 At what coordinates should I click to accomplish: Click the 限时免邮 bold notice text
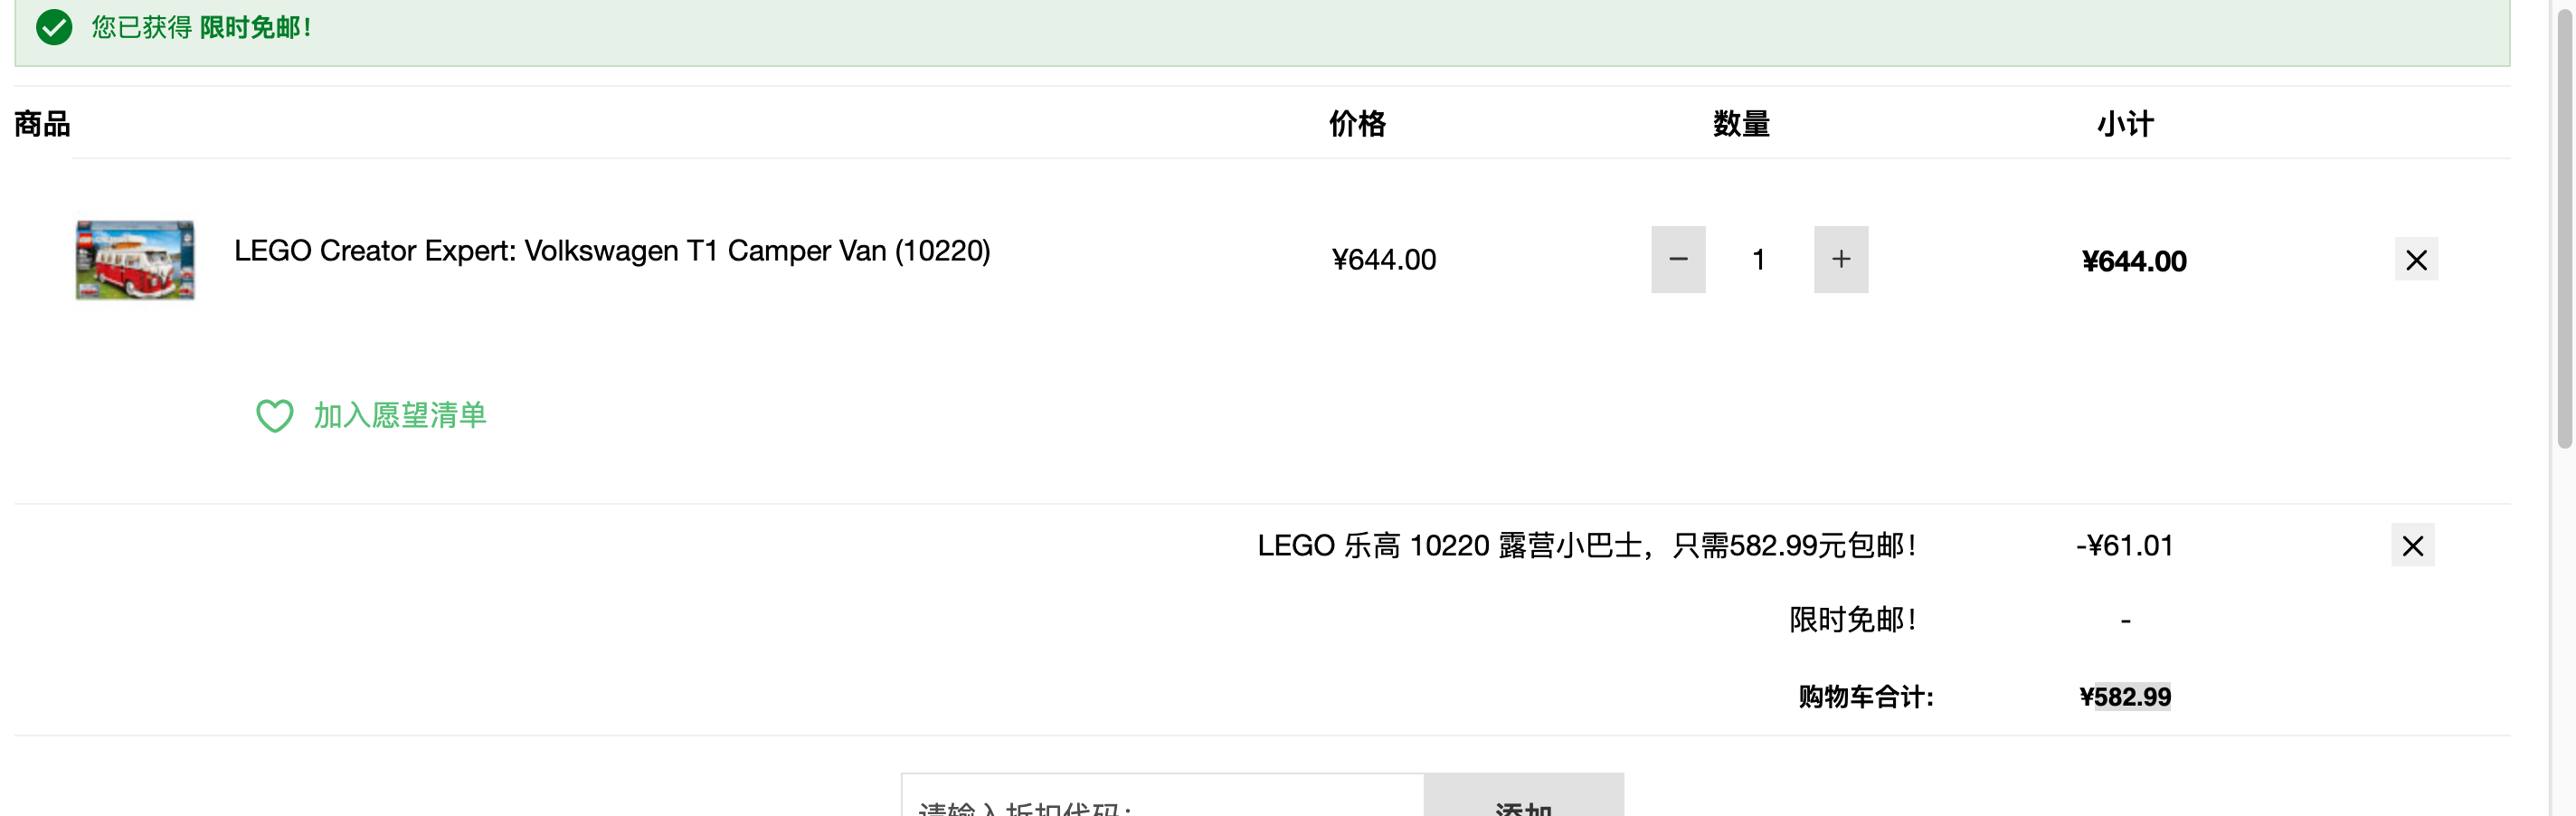(x=255, y=28)
